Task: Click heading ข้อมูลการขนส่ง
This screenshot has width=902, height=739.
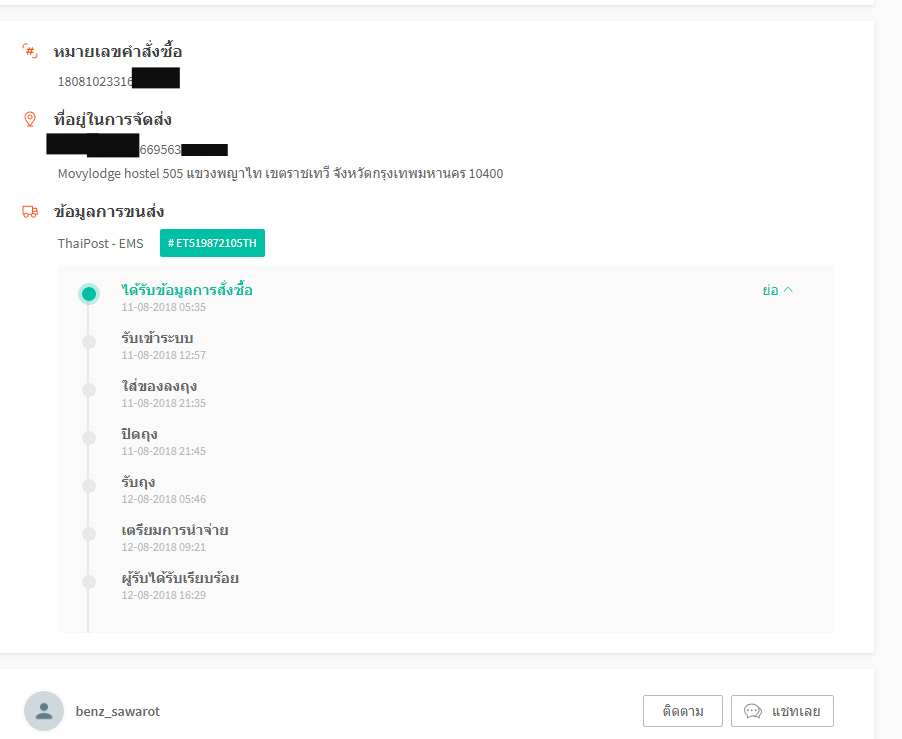Action: click(x=109, y=212)
